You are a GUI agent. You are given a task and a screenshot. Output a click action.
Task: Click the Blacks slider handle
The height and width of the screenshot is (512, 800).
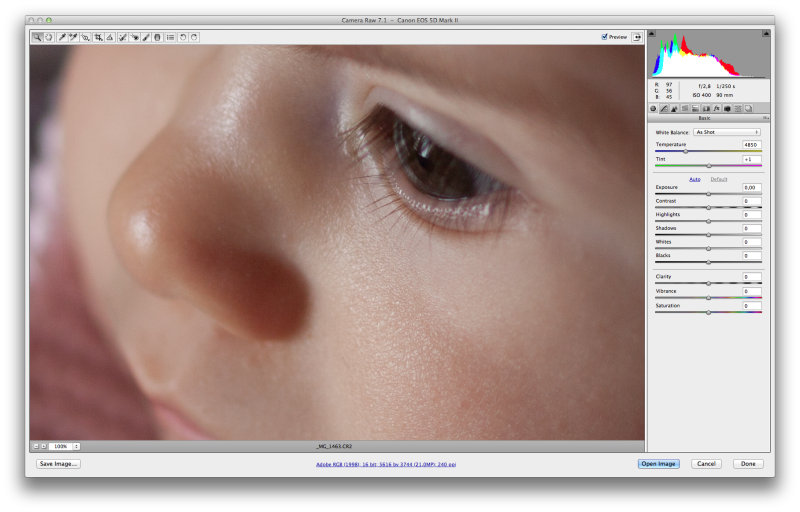[x=709, y=262]
